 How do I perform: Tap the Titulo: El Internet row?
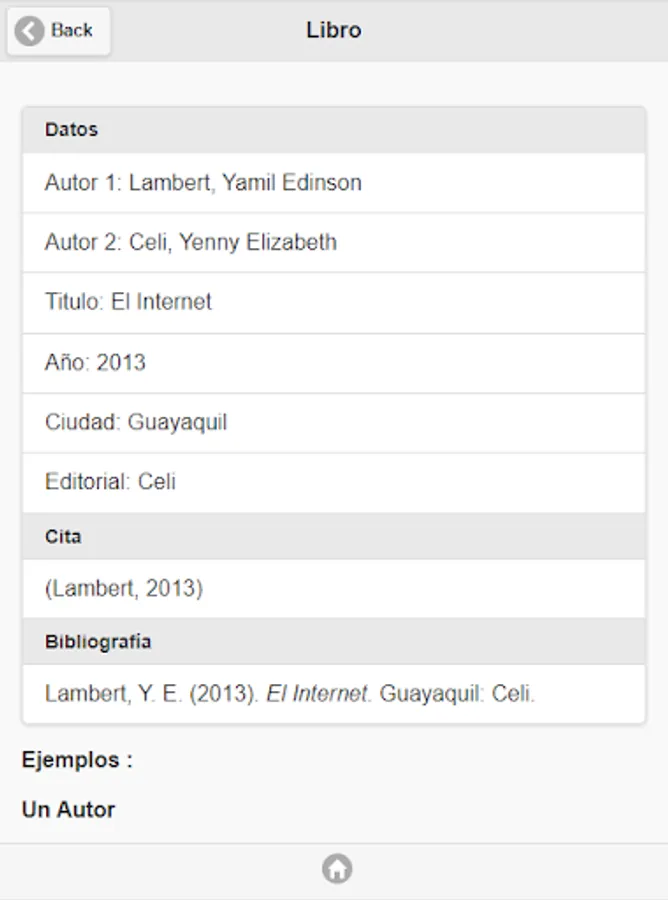pos(128,302)
